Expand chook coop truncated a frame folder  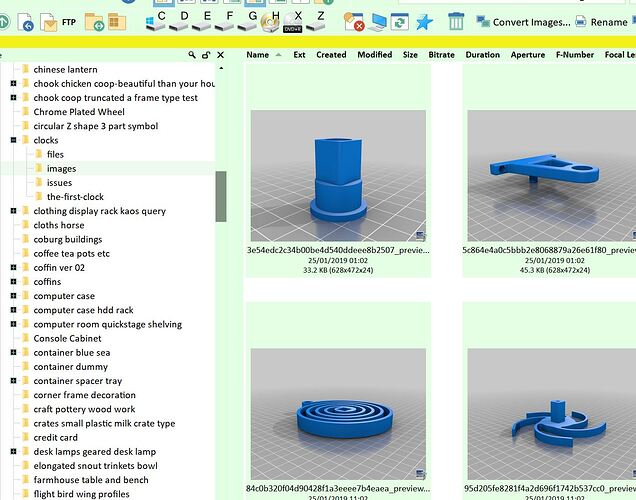pyautogui.click(x=13, y=97)
